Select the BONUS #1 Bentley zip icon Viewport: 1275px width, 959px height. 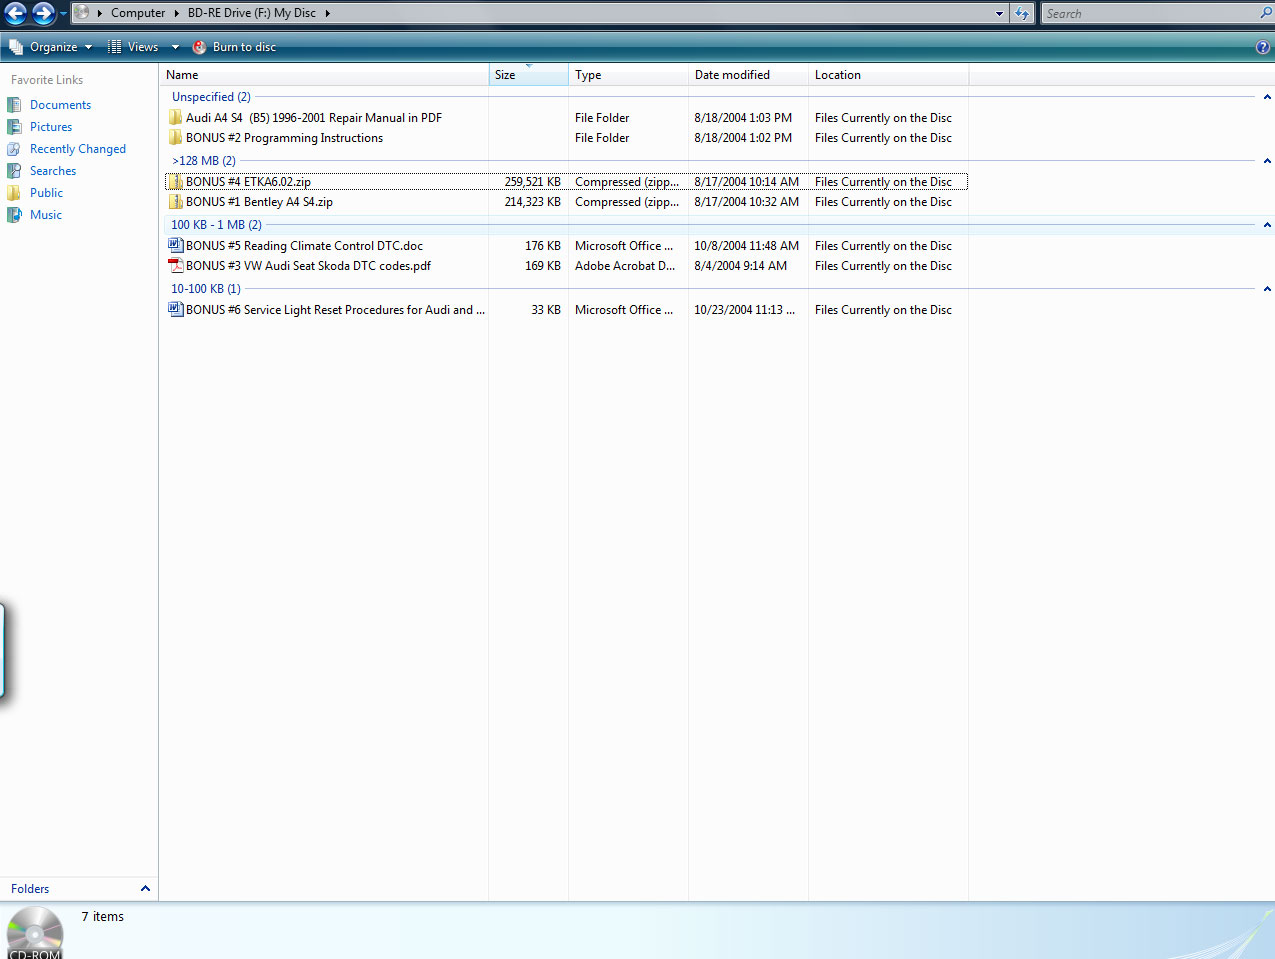[176, 202]
